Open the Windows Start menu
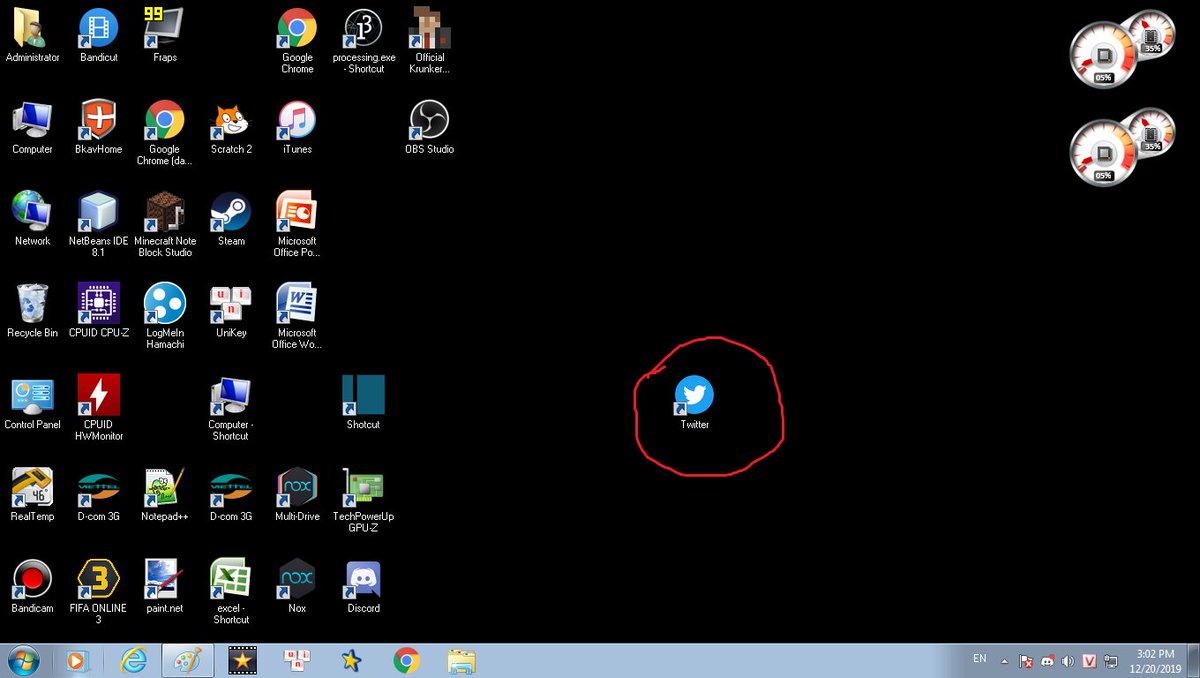 24,660
